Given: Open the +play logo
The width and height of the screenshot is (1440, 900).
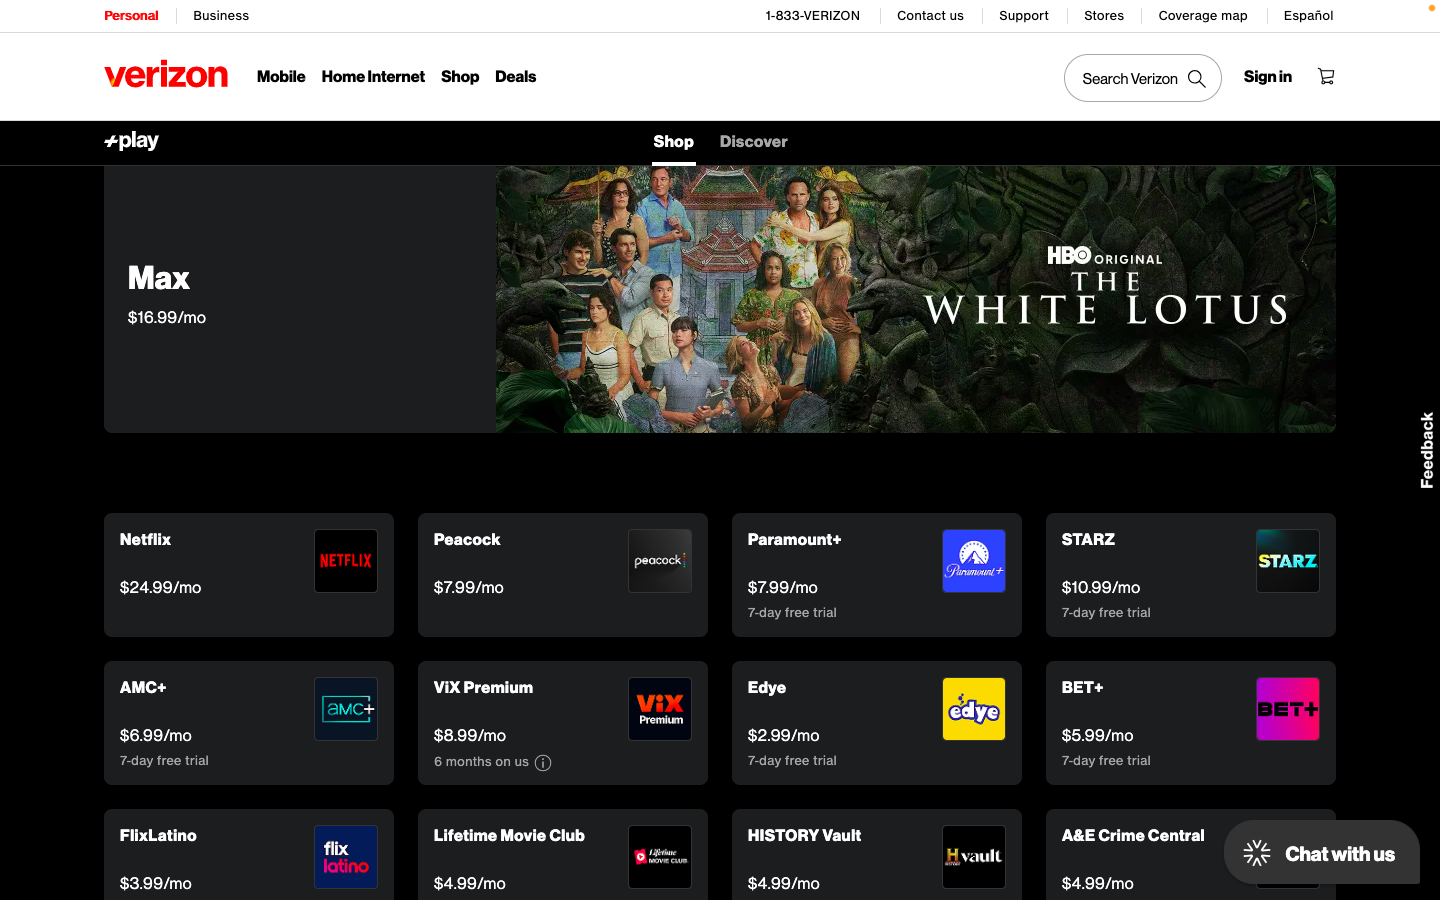Looking at the screenshot, I should [x=131, y=142].
